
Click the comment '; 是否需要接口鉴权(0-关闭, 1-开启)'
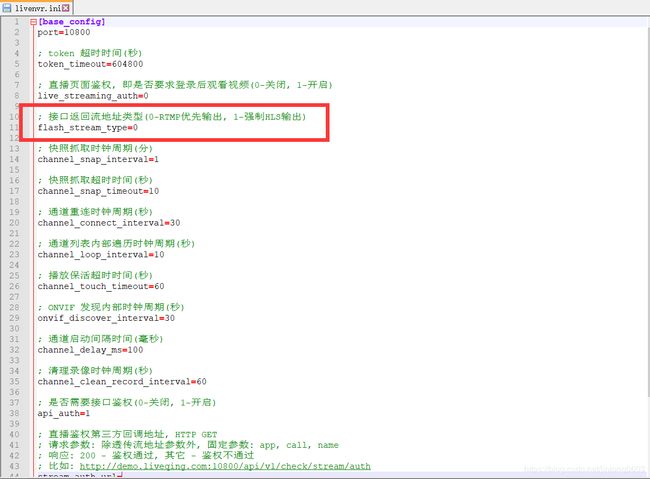point(127,402)
